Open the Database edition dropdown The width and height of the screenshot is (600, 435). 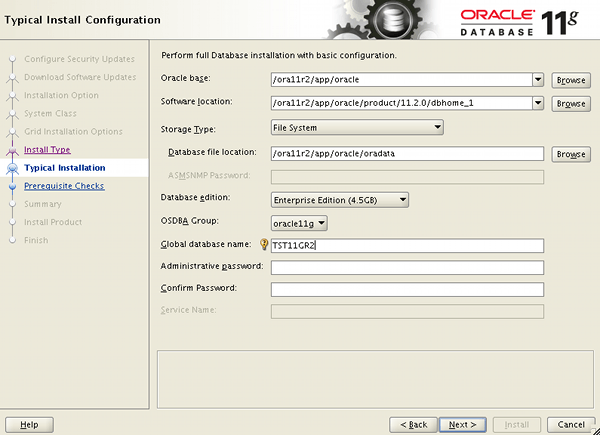(339, 200)
